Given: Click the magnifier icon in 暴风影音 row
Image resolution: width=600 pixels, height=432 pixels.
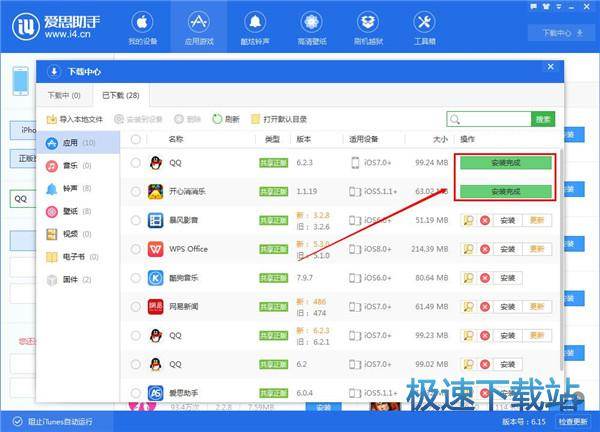Looking at the screenshot, I should [468, 220].
